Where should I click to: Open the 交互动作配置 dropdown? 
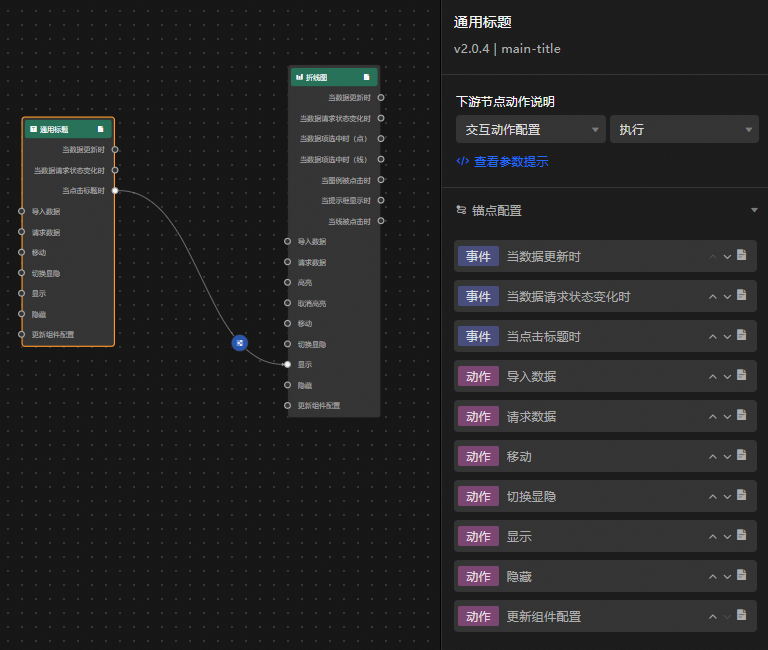pyautogui.click(x=531, y=129)
